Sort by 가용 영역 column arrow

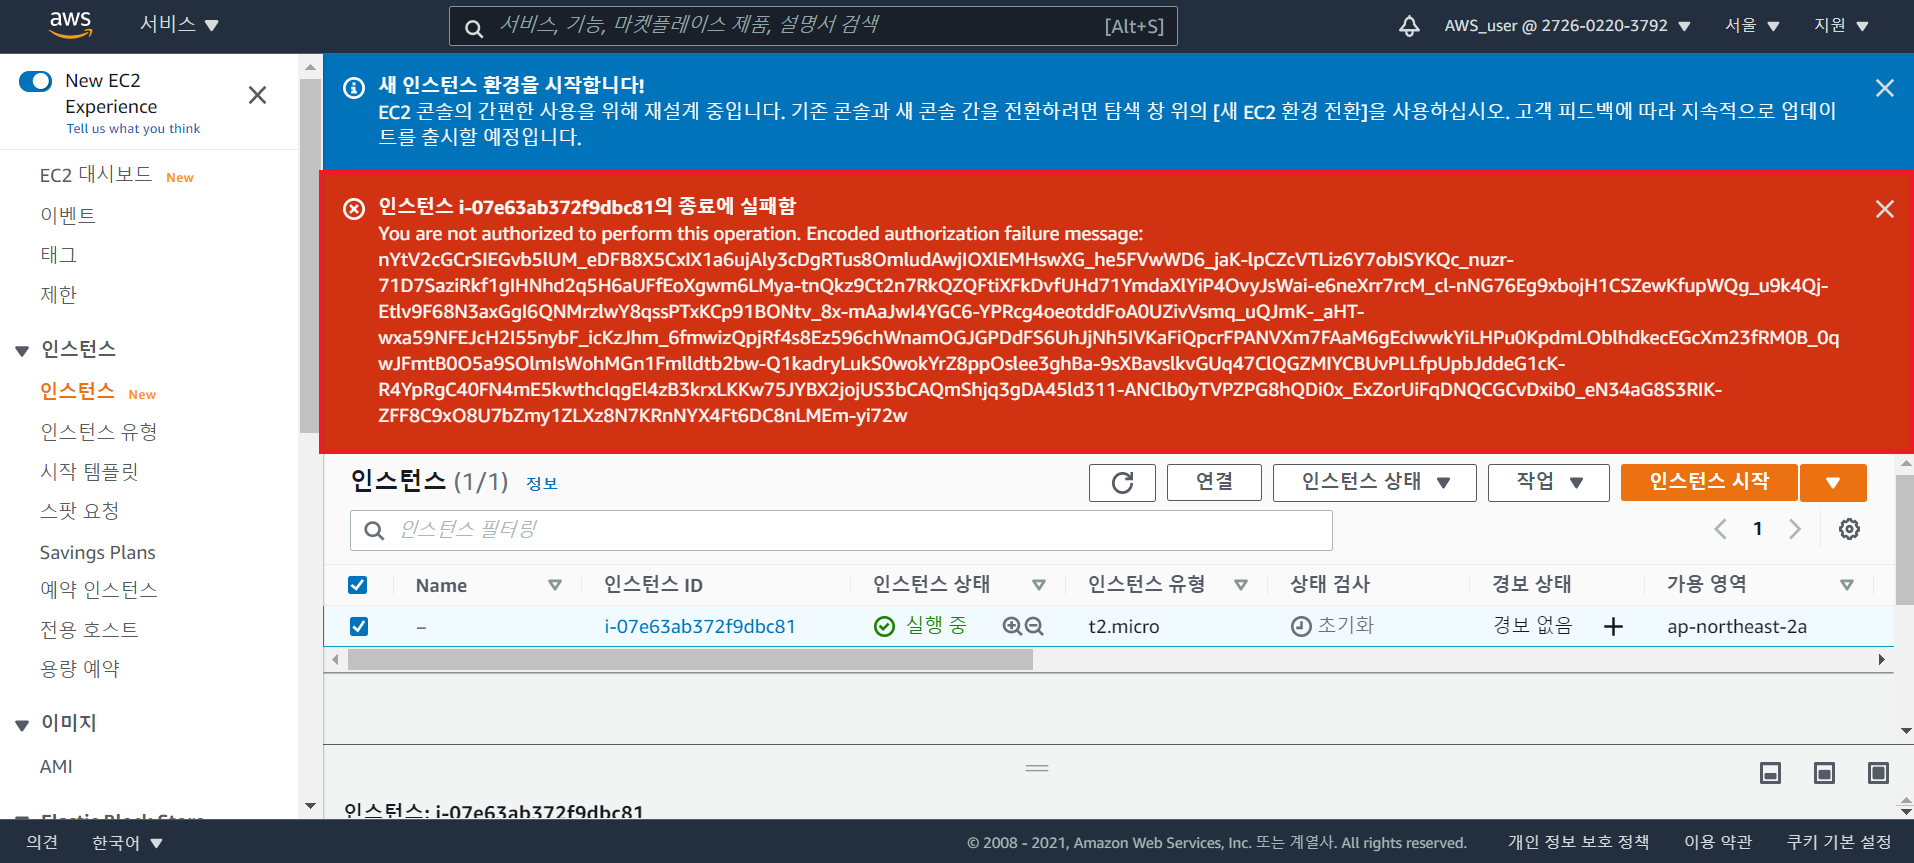(1847, 585)
